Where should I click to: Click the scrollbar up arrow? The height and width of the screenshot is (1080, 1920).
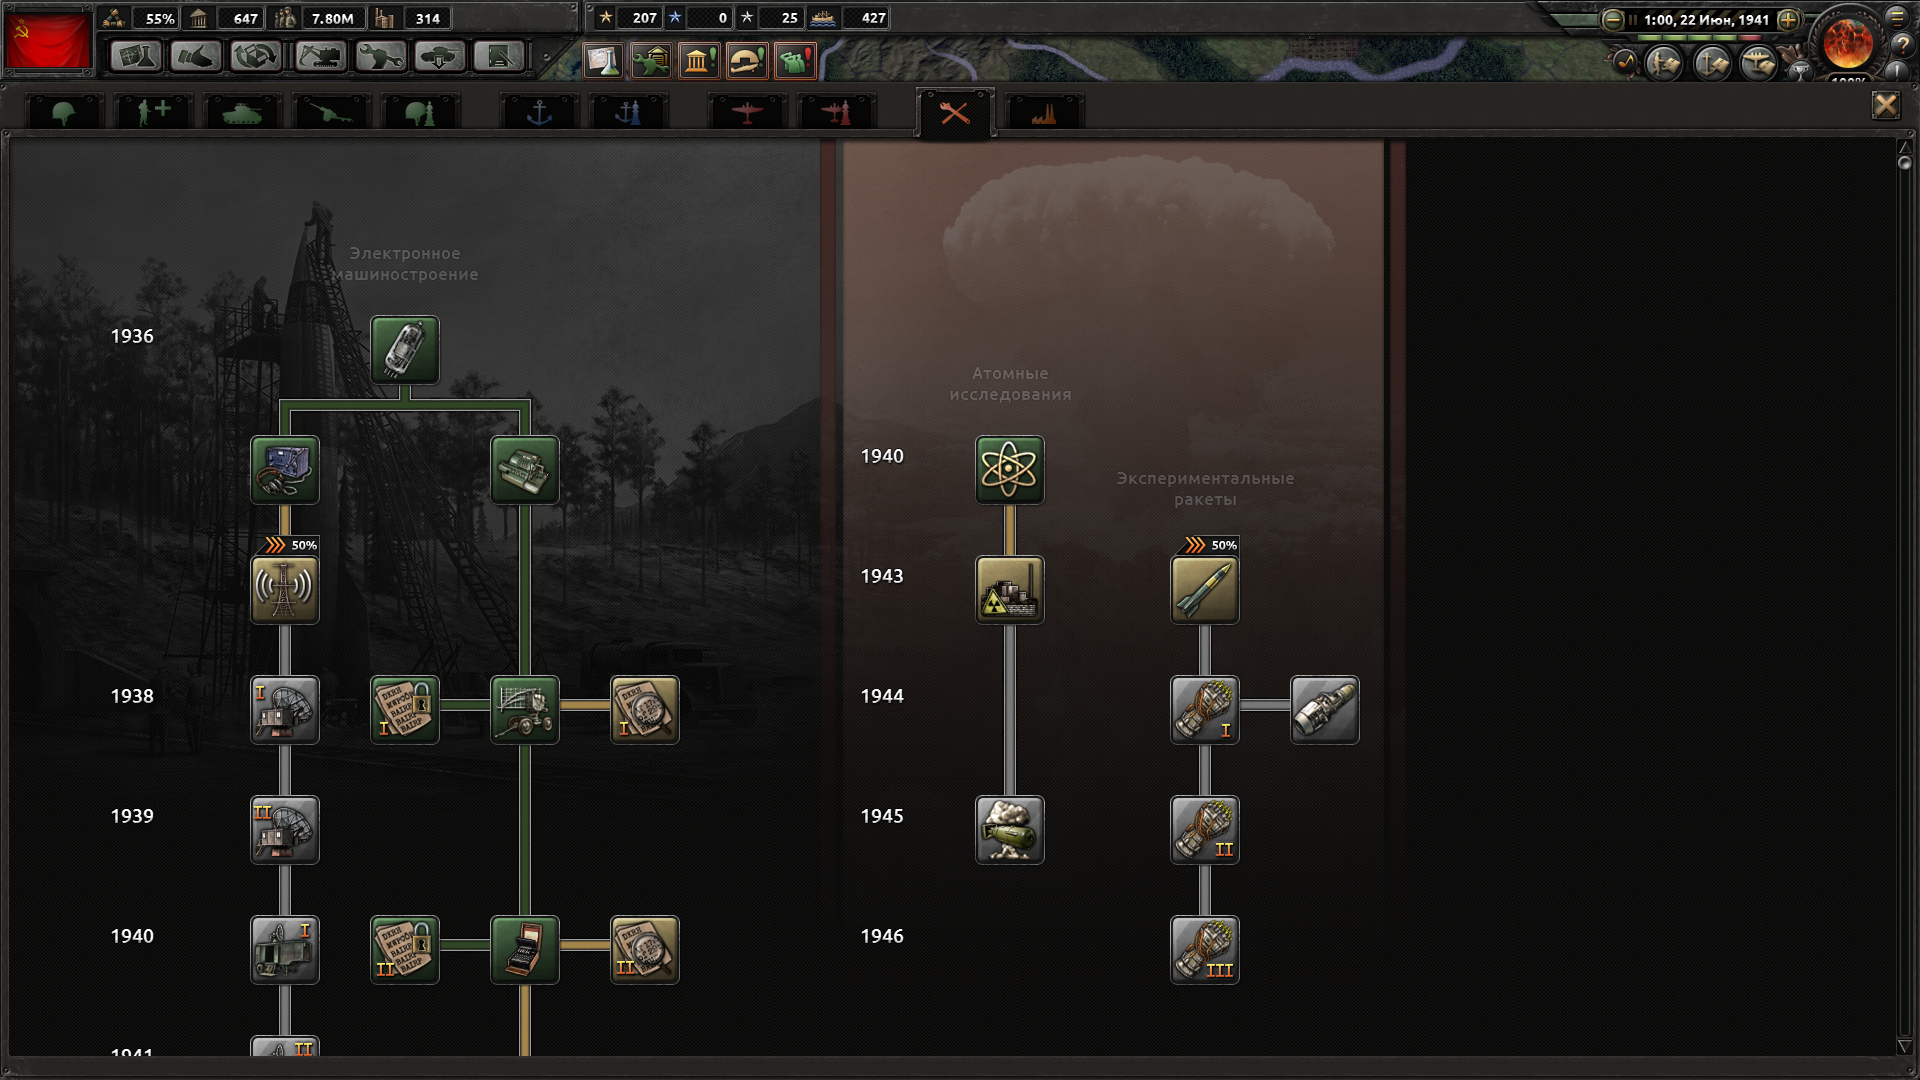(1904, 147)
